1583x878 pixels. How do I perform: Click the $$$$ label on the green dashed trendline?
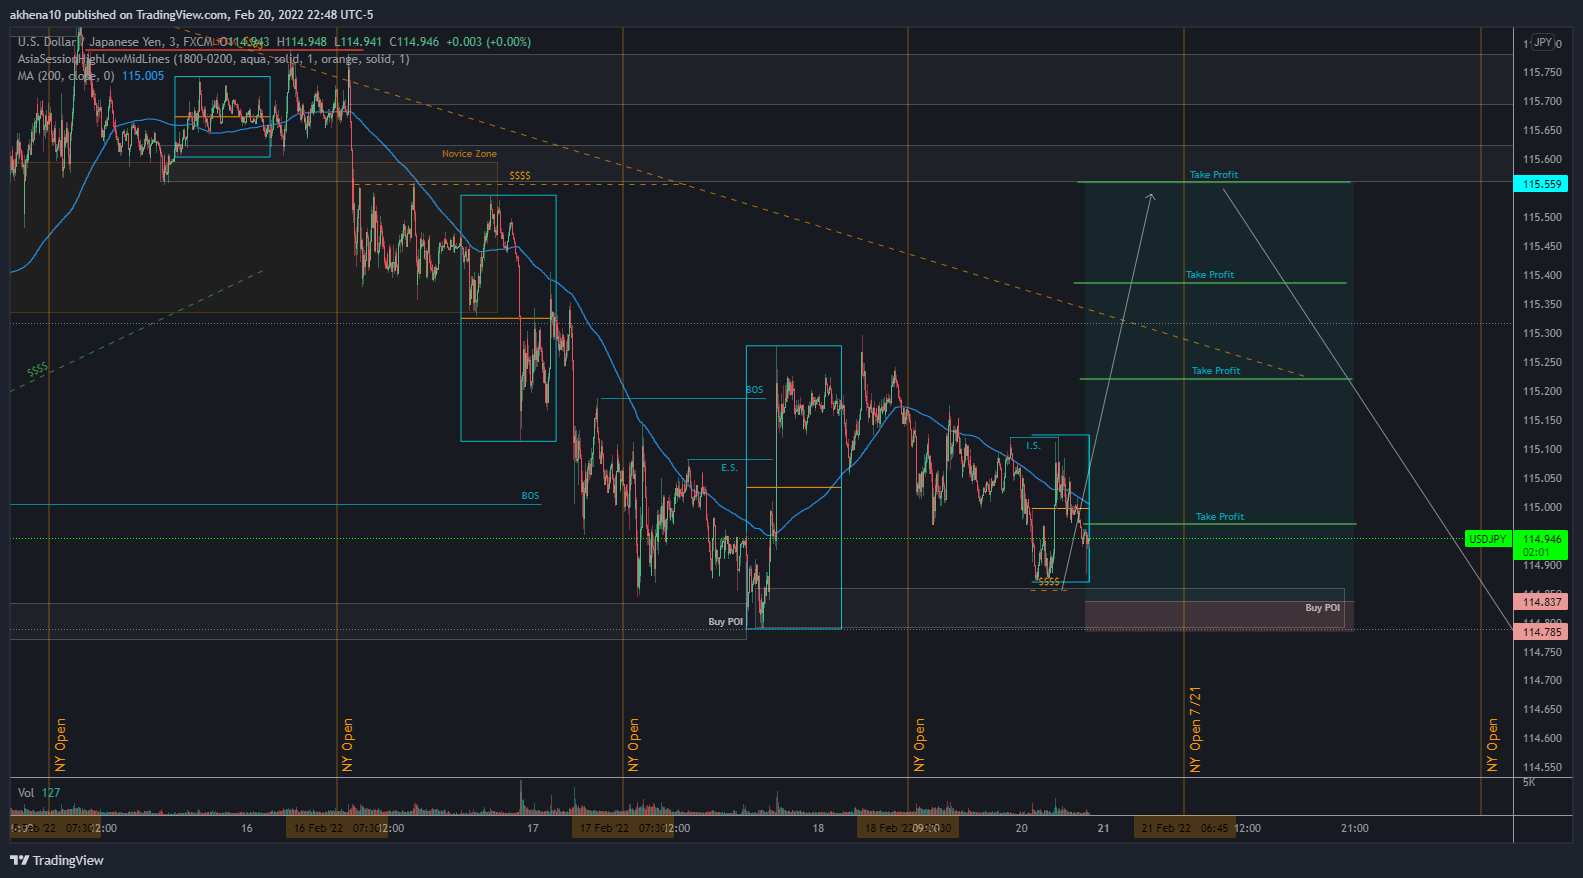tap(37, 370)
